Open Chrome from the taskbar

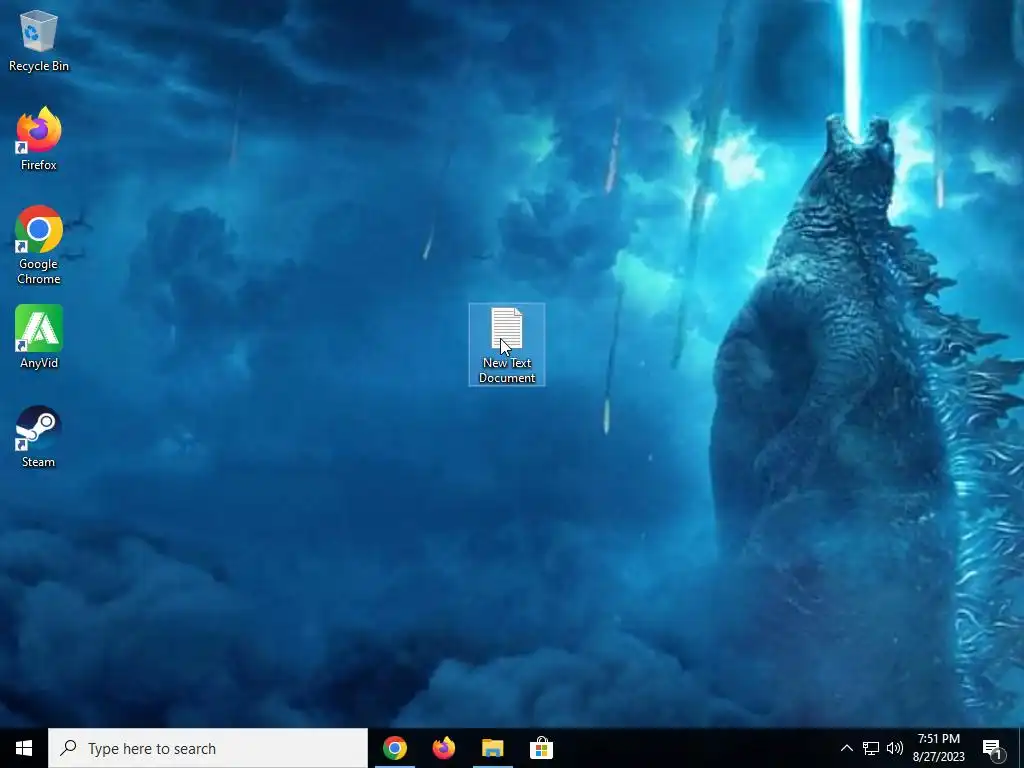coord(394,748)
